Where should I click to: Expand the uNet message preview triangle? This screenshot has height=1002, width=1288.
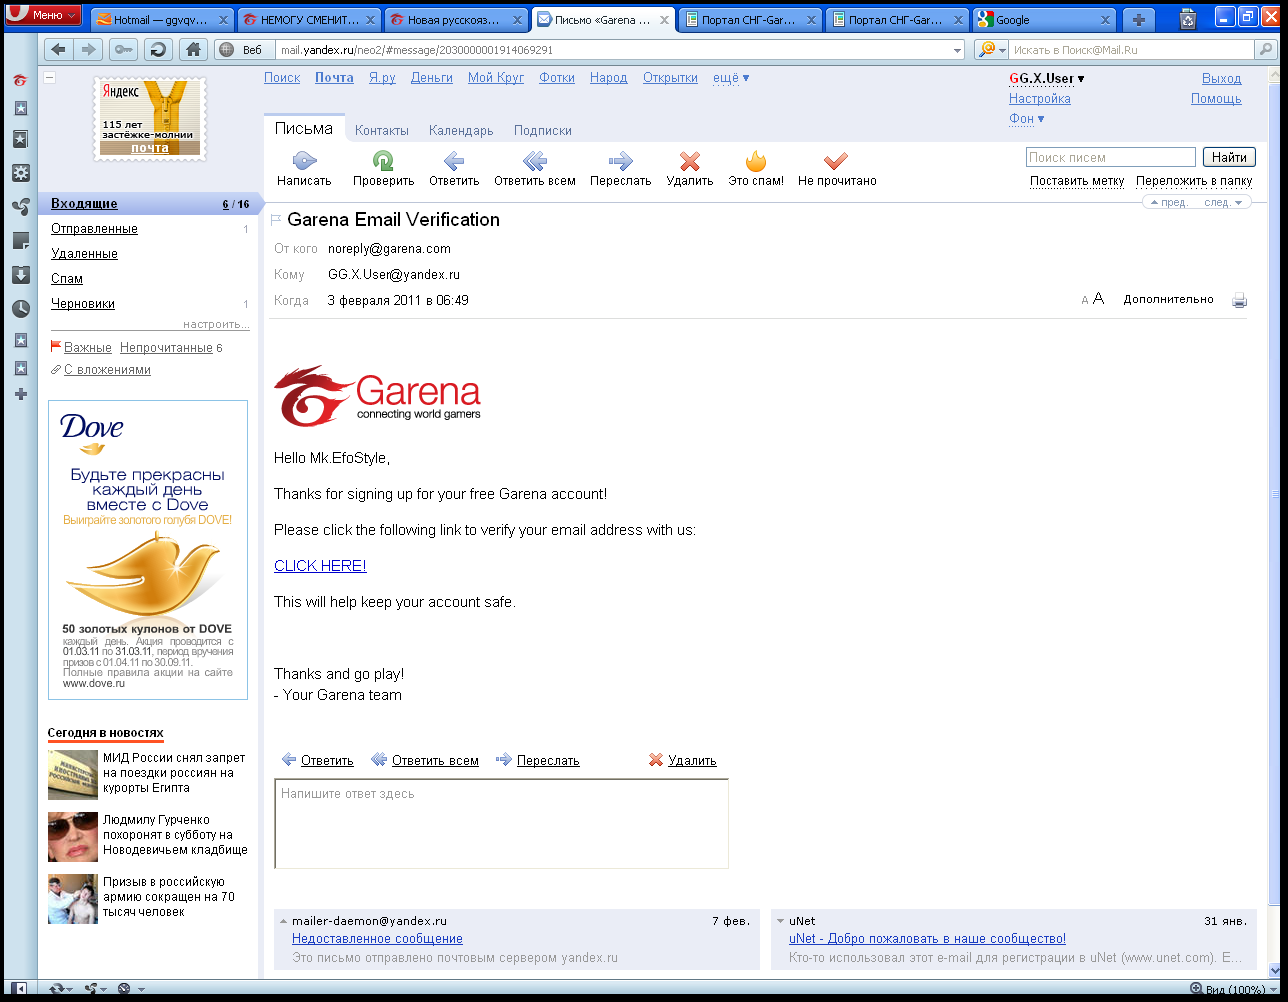(781, 921)
